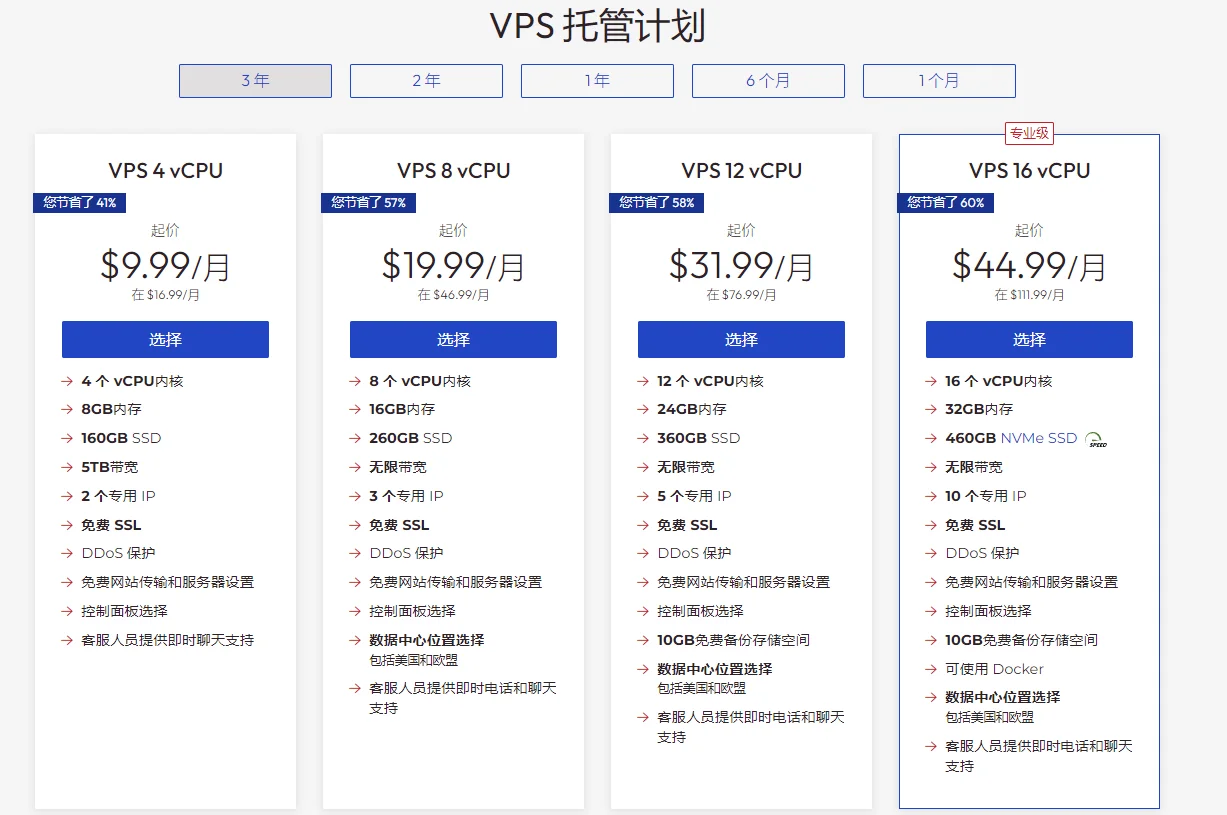Switch to the 2年 billing tab
This screenshot has width=1227, height=815.
(426, 81)
